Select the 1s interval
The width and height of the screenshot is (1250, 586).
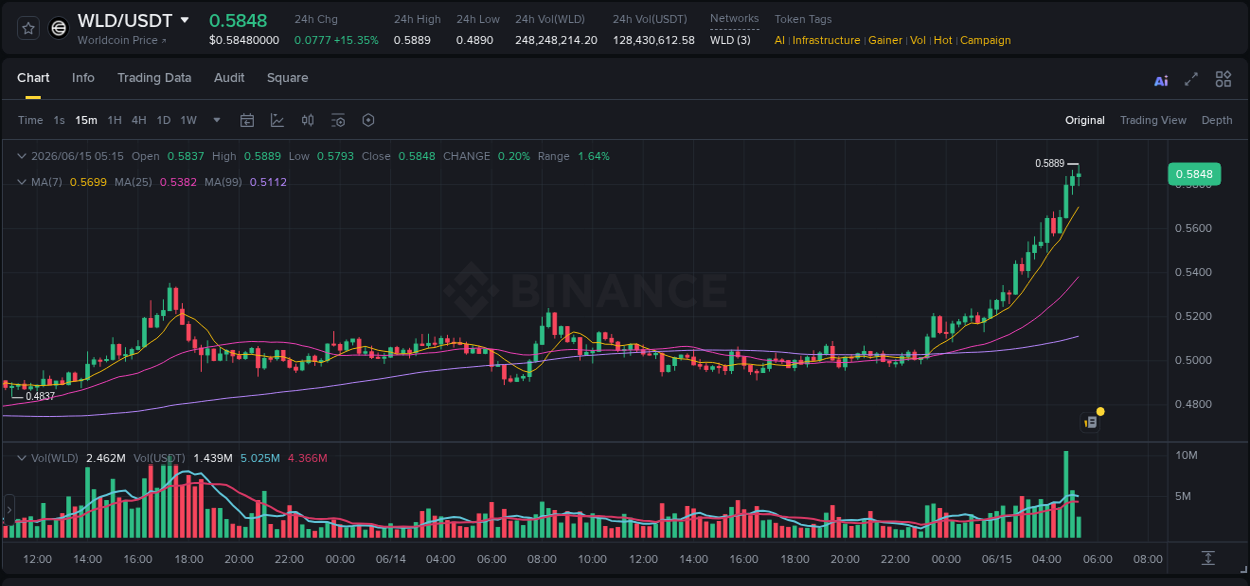pos(59,120)
